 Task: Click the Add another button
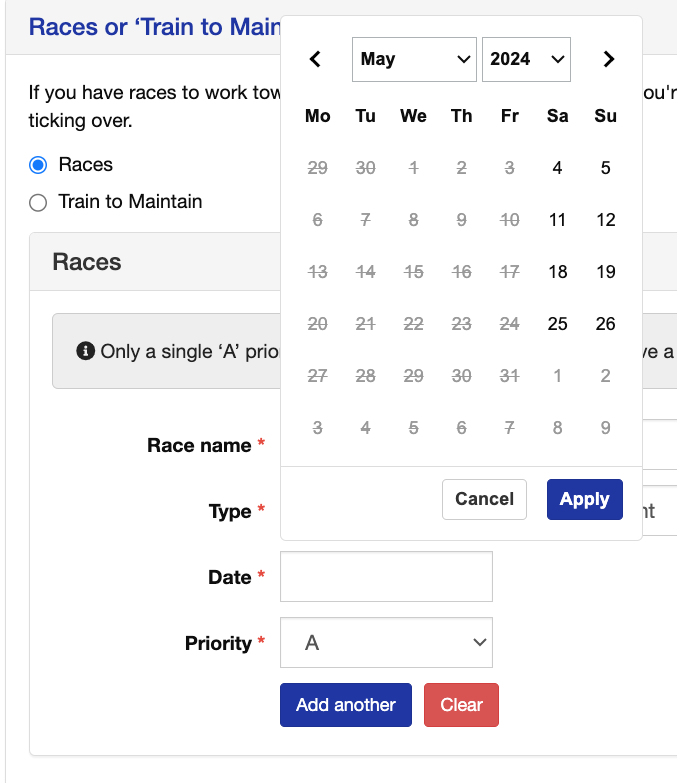coord(345,705)
